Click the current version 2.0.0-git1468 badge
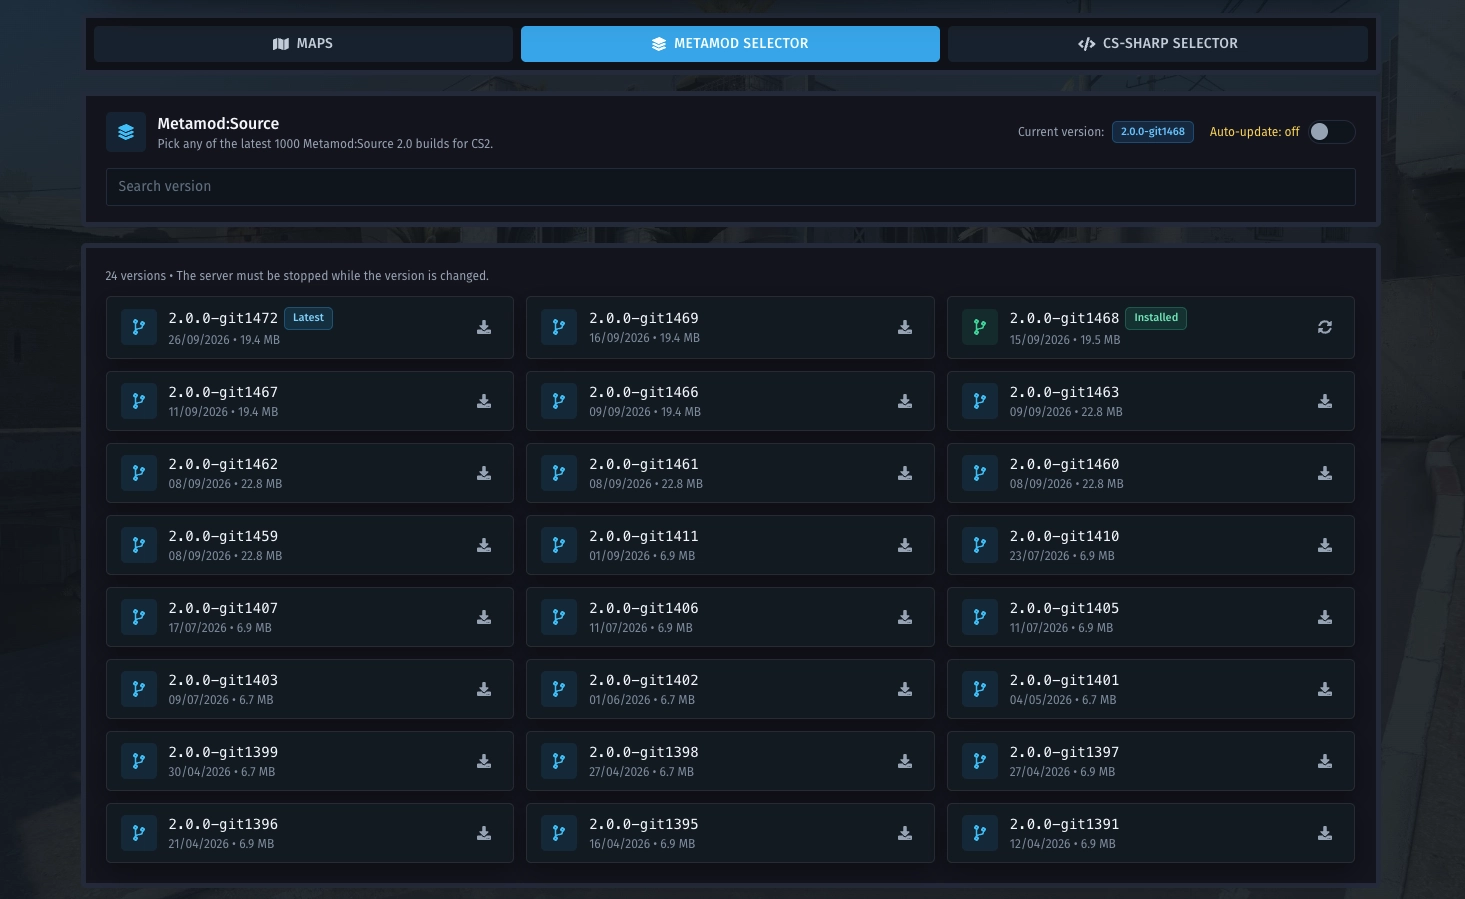Screen dimensions: 1465x899 (1153, 132)
